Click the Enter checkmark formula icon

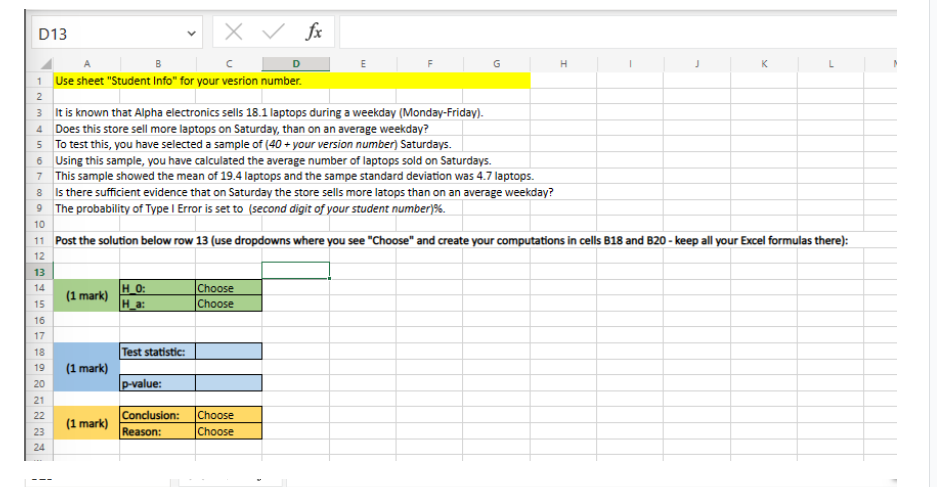point(273,32)
